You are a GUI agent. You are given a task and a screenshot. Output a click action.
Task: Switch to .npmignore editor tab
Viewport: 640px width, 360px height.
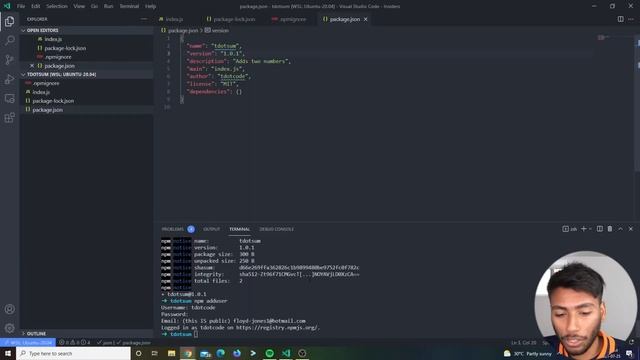292,19
